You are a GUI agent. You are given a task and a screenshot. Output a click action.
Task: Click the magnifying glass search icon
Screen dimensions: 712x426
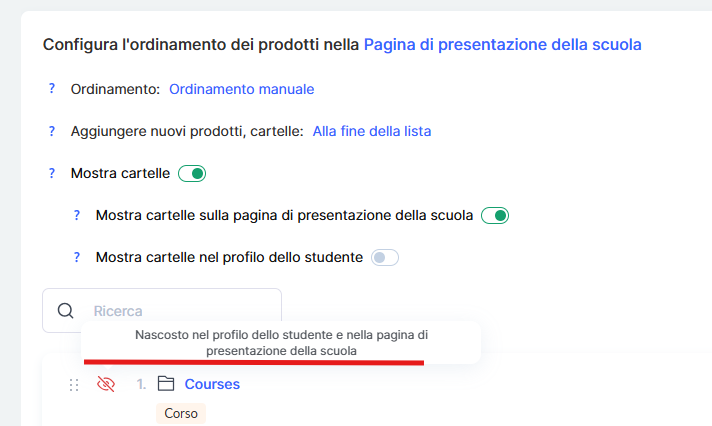[x=66, y=311]
